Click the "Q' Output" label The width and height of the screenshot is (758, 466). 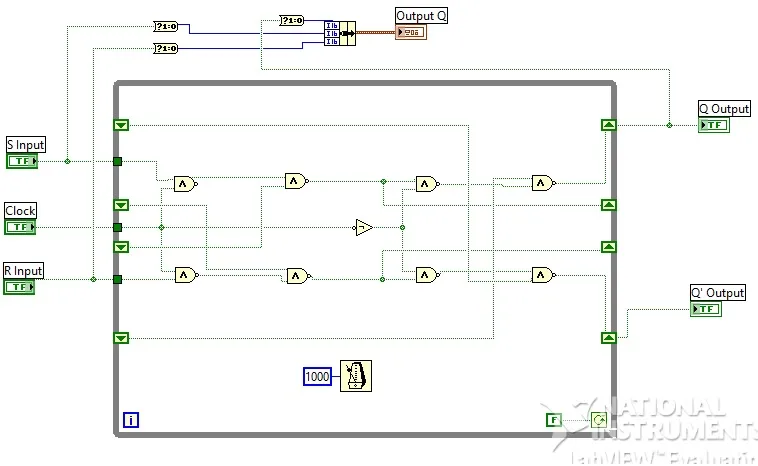tap(717, 292)
